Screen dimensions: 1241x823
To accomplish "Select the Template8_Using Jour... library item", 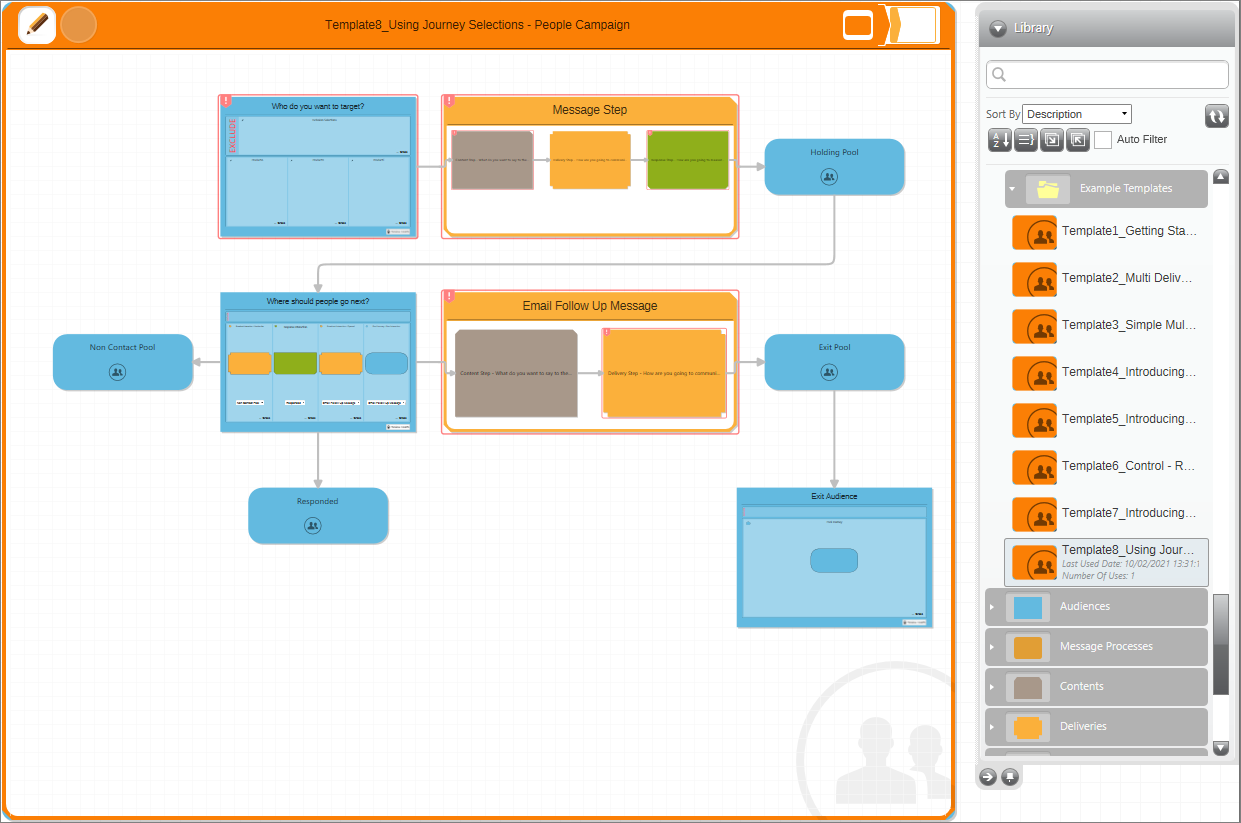I will pos(1106,562).
